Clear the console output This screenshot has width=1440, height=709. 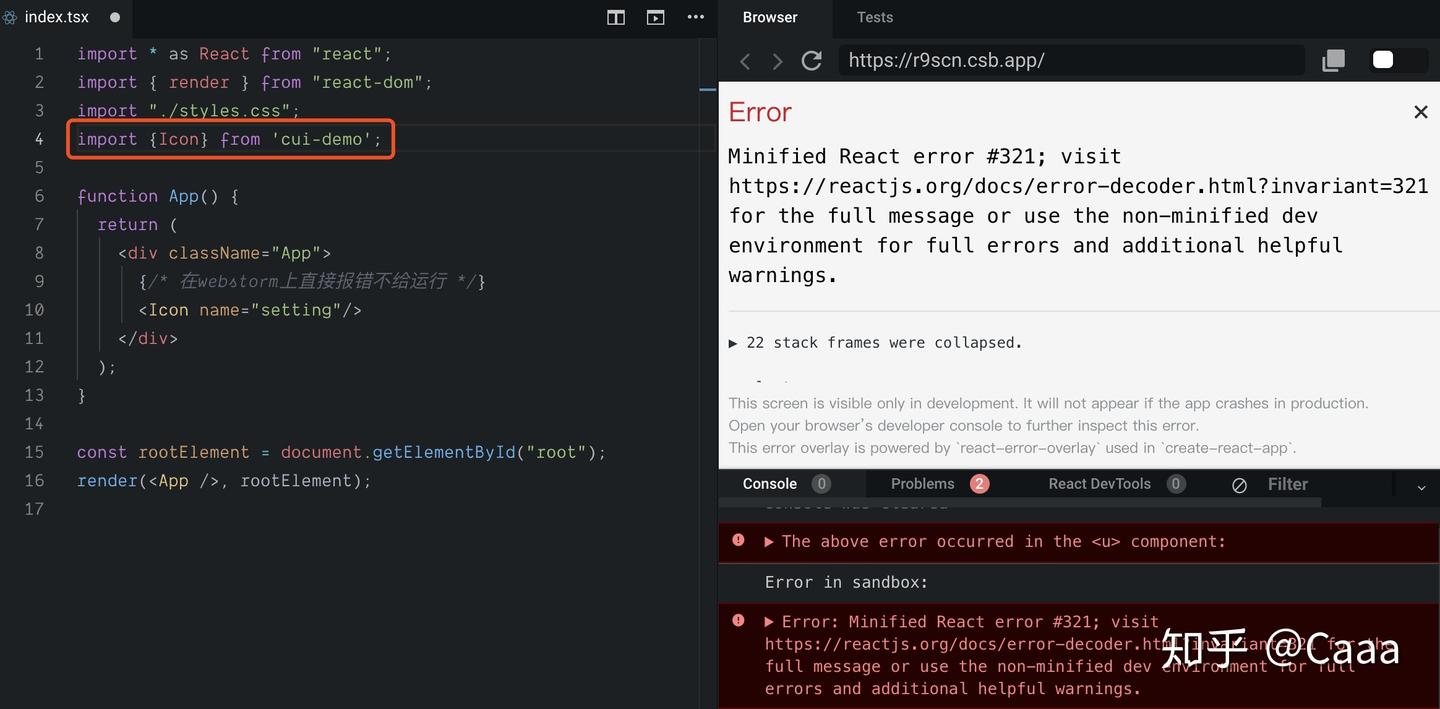(1239, 485)
